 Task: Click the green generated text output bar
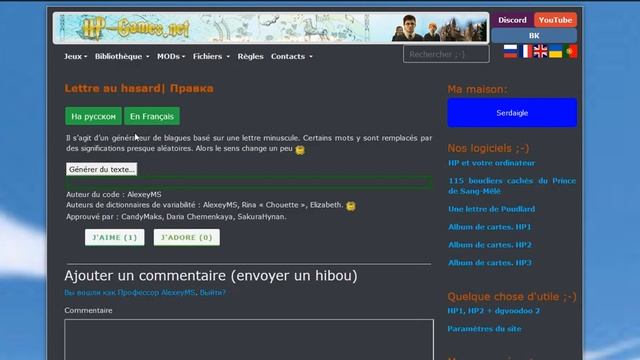tap(249, 182)
